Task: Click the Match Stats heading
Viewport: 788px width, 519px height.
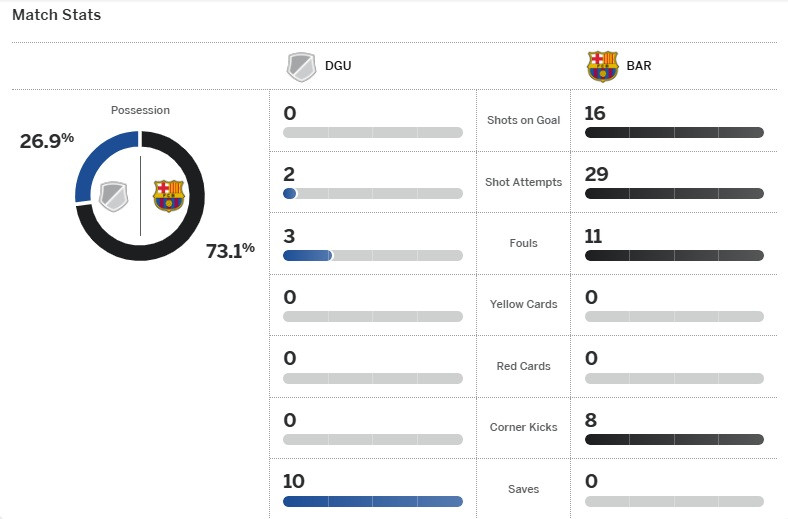Action: (x=56, y=15)
